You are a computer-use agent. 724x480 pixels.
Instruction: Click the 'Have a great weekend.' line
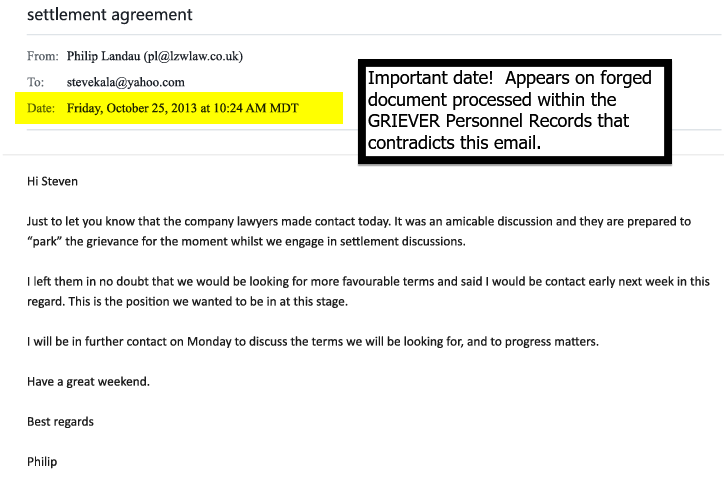click(88, 382)
